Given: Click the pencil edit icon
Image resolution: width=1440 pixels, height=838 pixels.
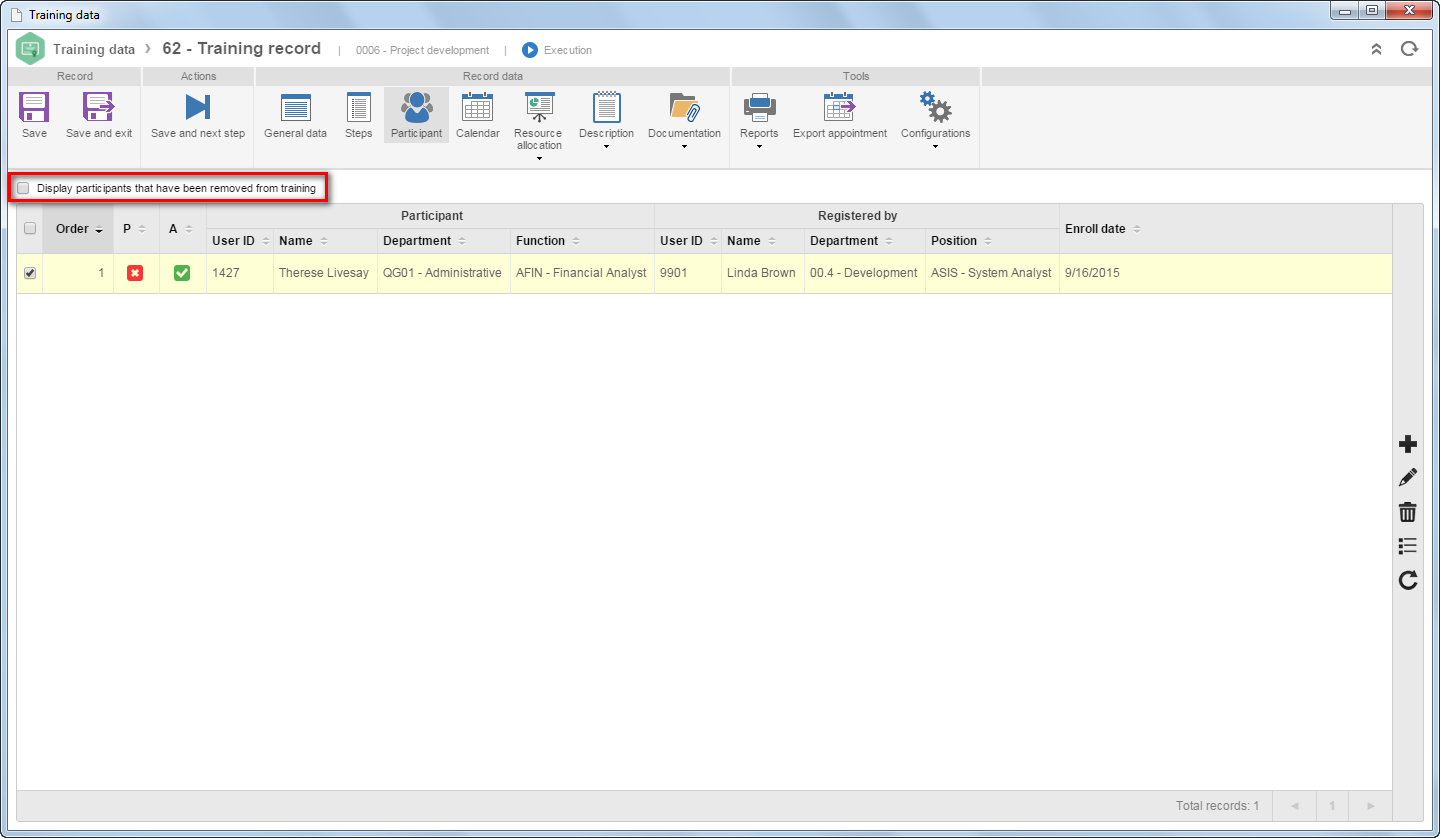Looking at the screenshot, I should pyautogui.click(x=1408, y=478).
